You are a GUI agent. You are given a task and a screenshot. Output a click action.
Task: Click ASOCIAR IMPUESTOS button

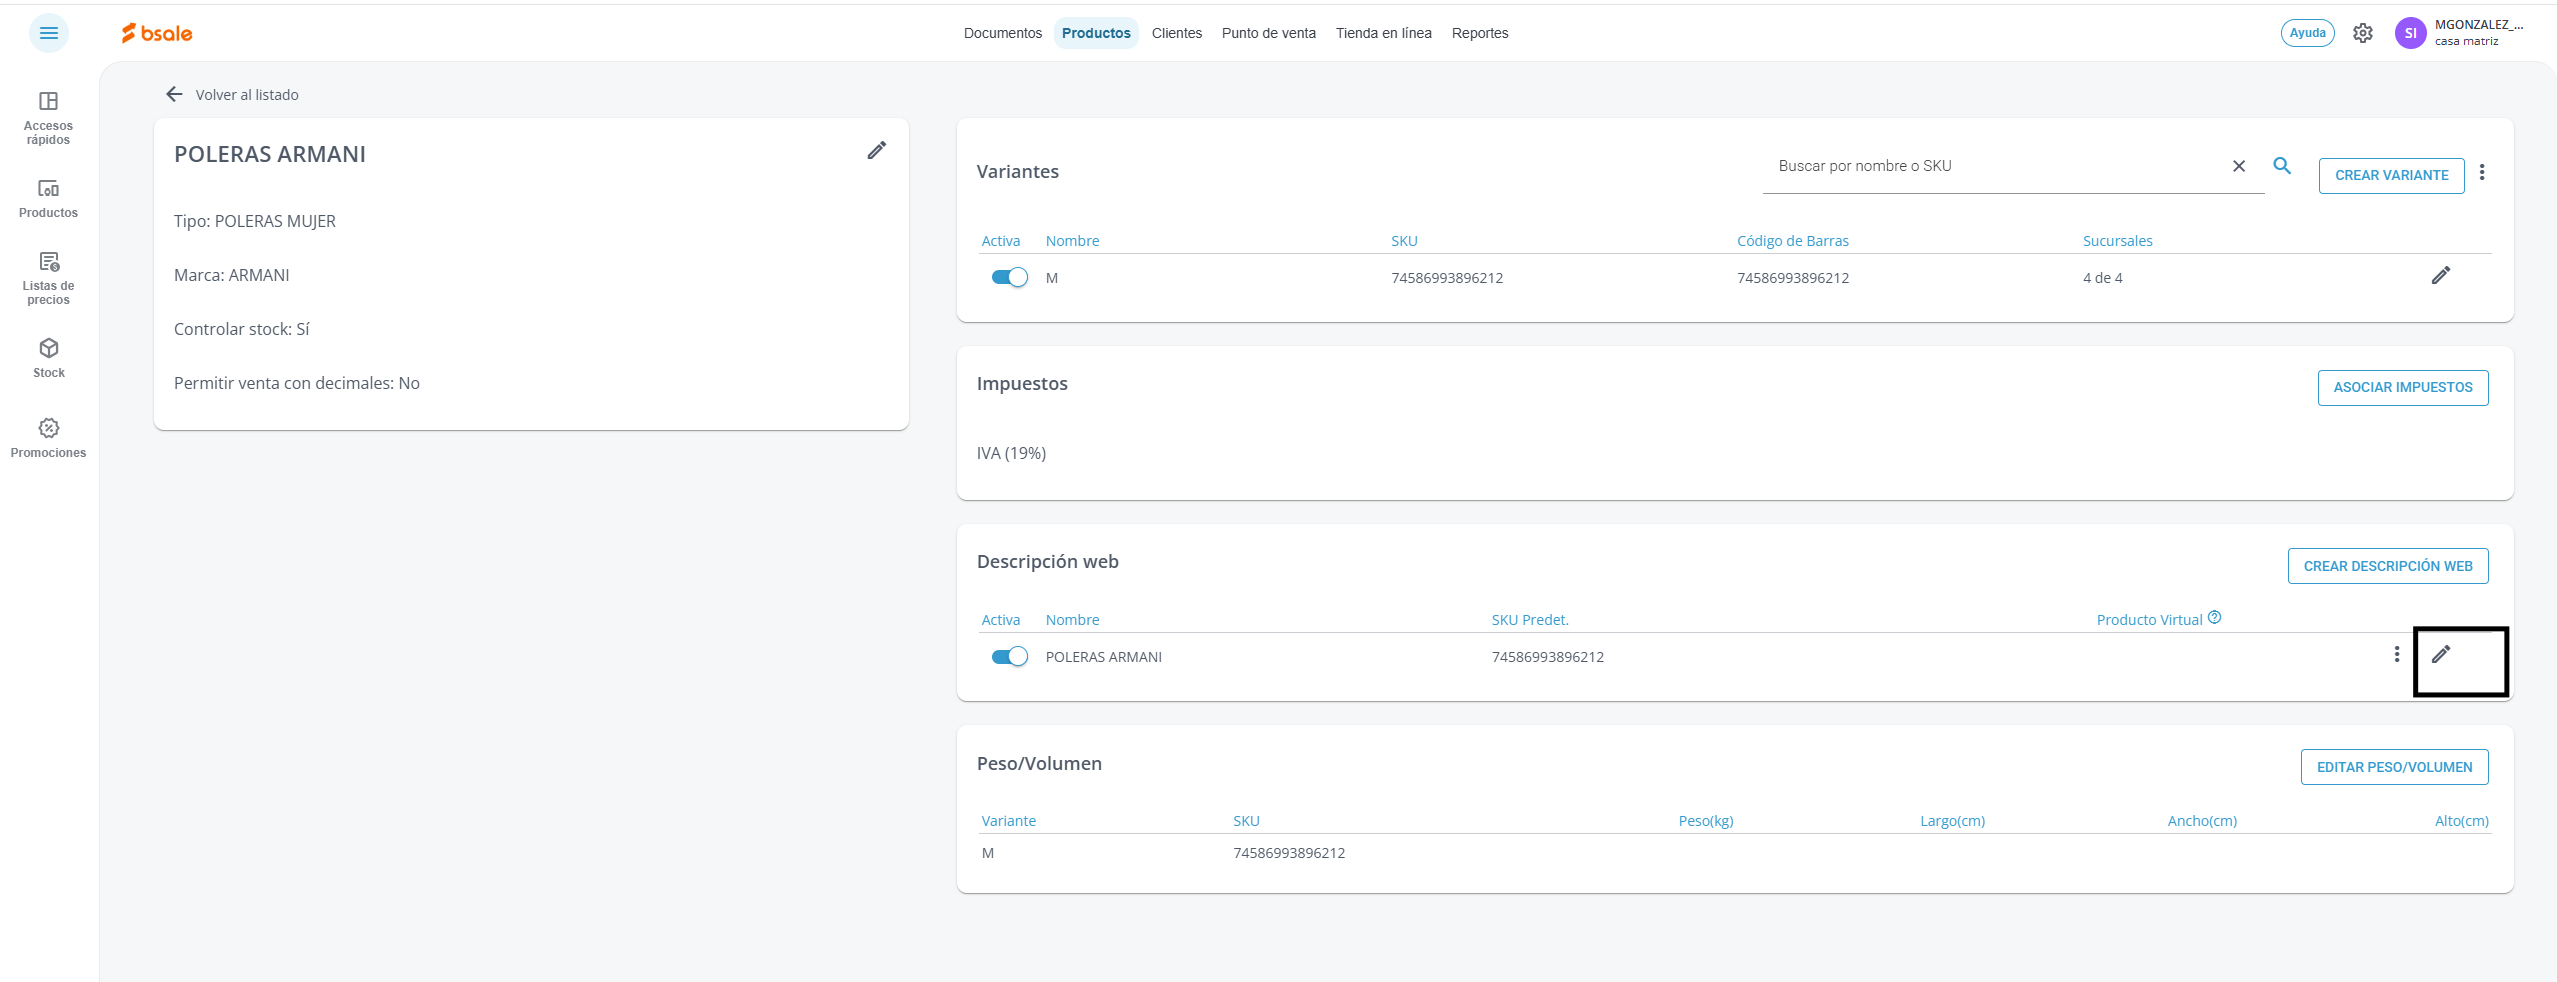(2403, 387)
